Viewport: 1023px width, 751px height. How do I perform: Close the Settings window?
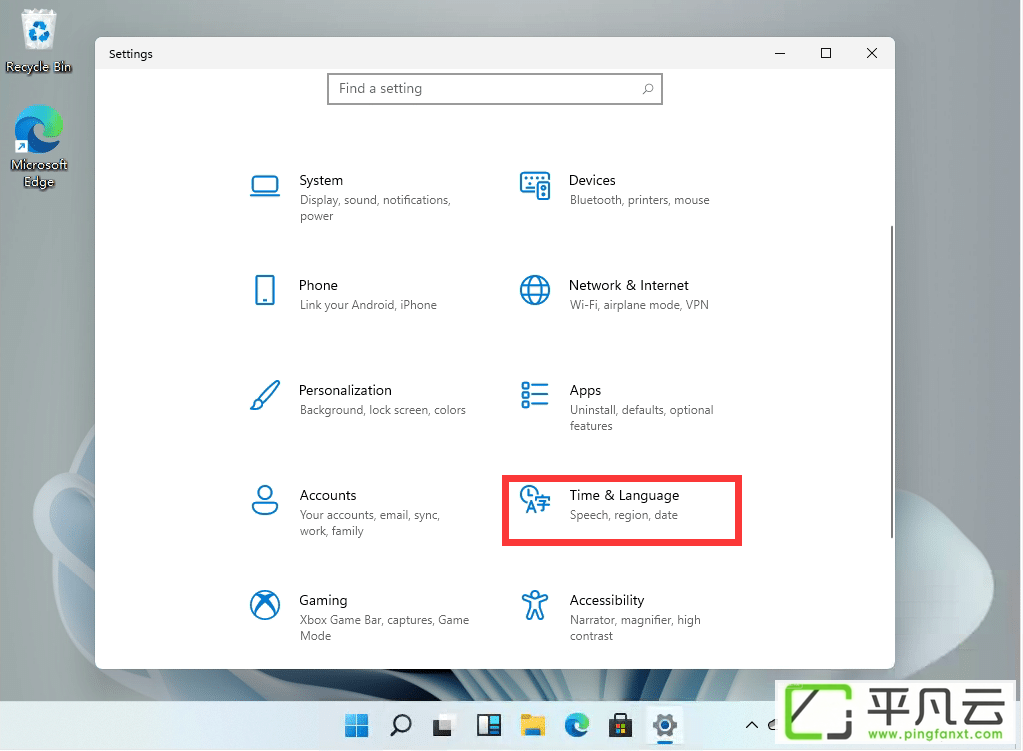[872, 53]
